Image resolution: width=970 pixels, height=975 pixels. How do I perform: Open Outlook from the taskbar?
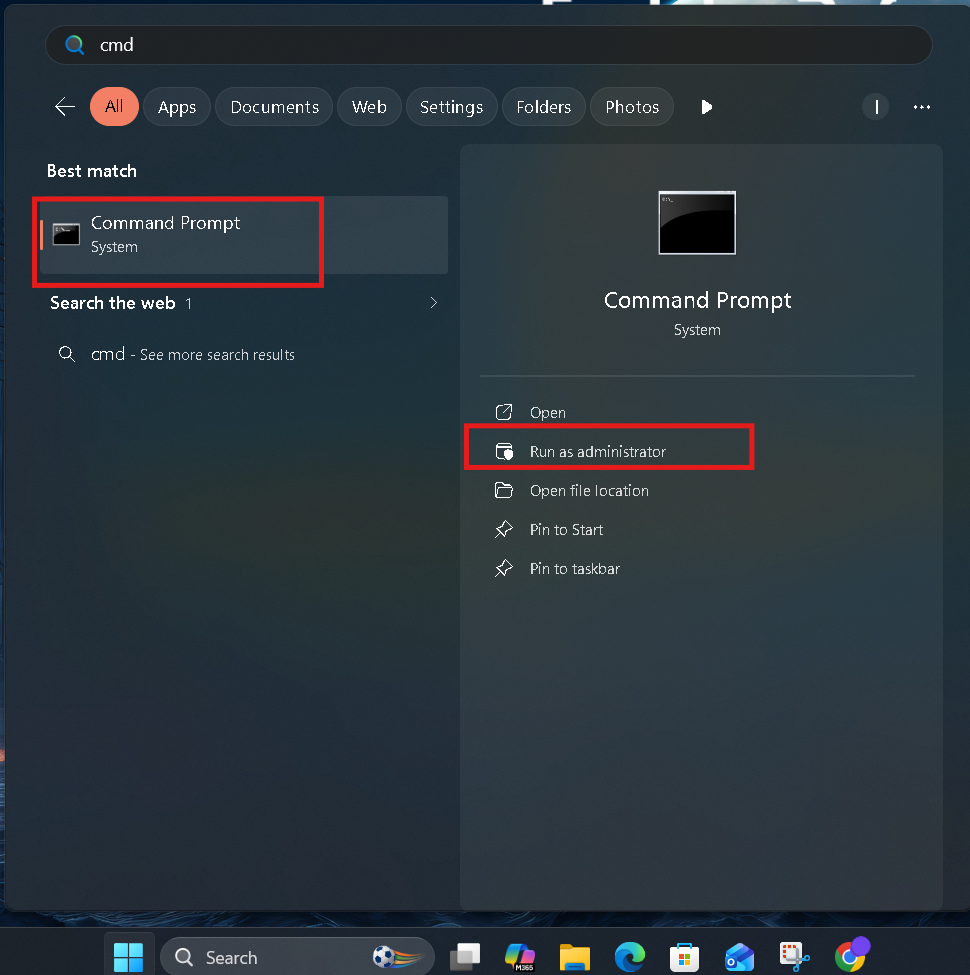coord(739,957)
